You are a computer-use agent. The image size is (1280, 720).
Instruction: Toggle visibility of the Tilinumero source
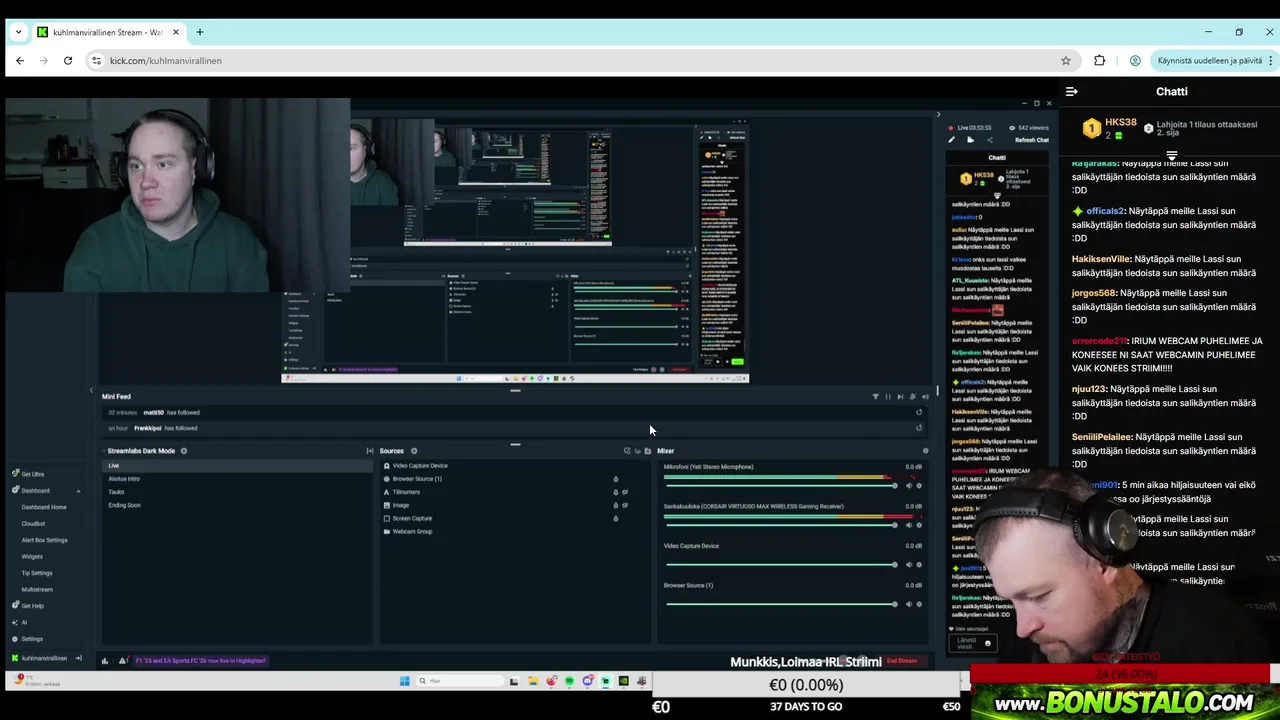[626, 492]
